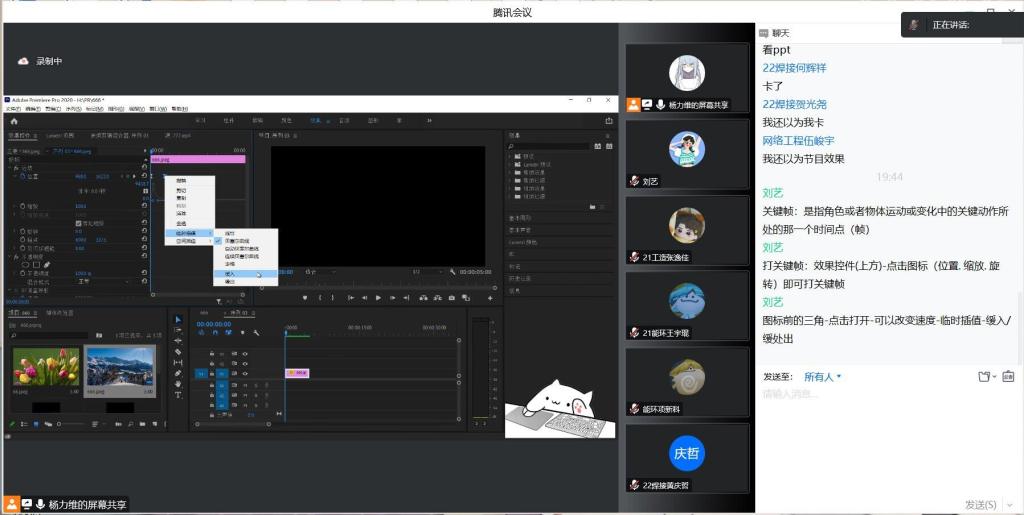The width and height of the screenshot is (1024, 515).
Task: Click the file attachment icon in chat
Action: [x=984, y=377]
